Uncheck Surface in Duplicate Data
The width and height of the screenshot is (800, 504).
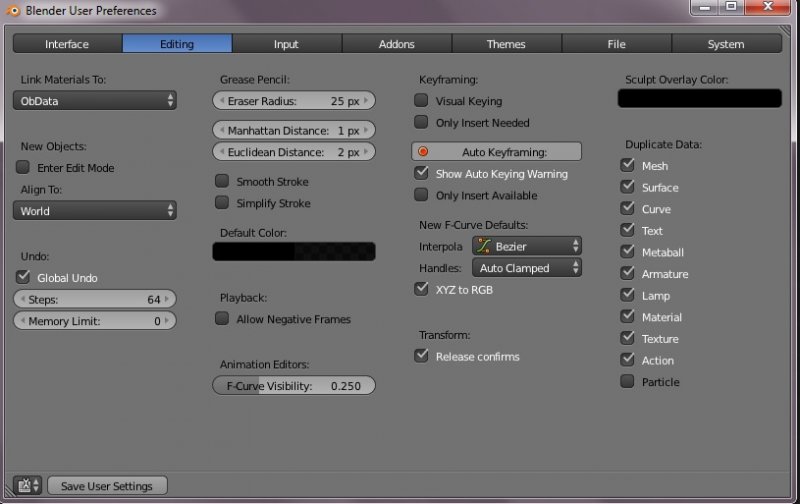[x=628, y=187]
